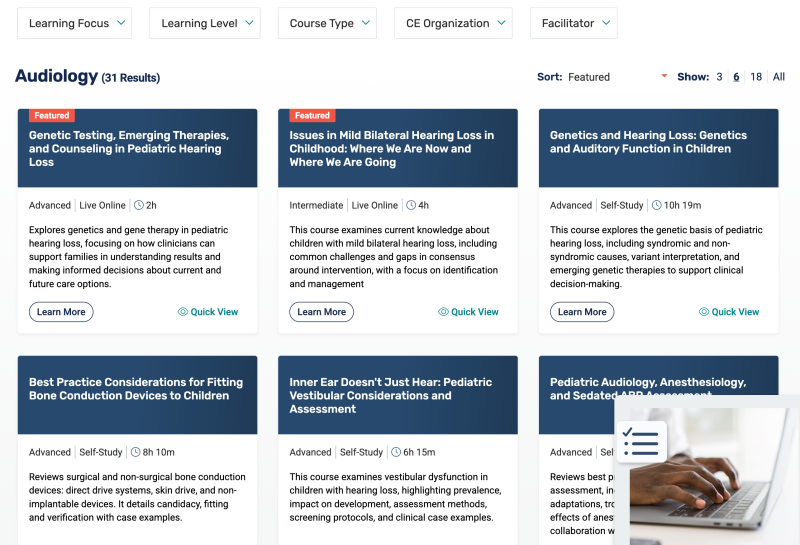
Task: Show All results
Action: [x=779, y=77]
